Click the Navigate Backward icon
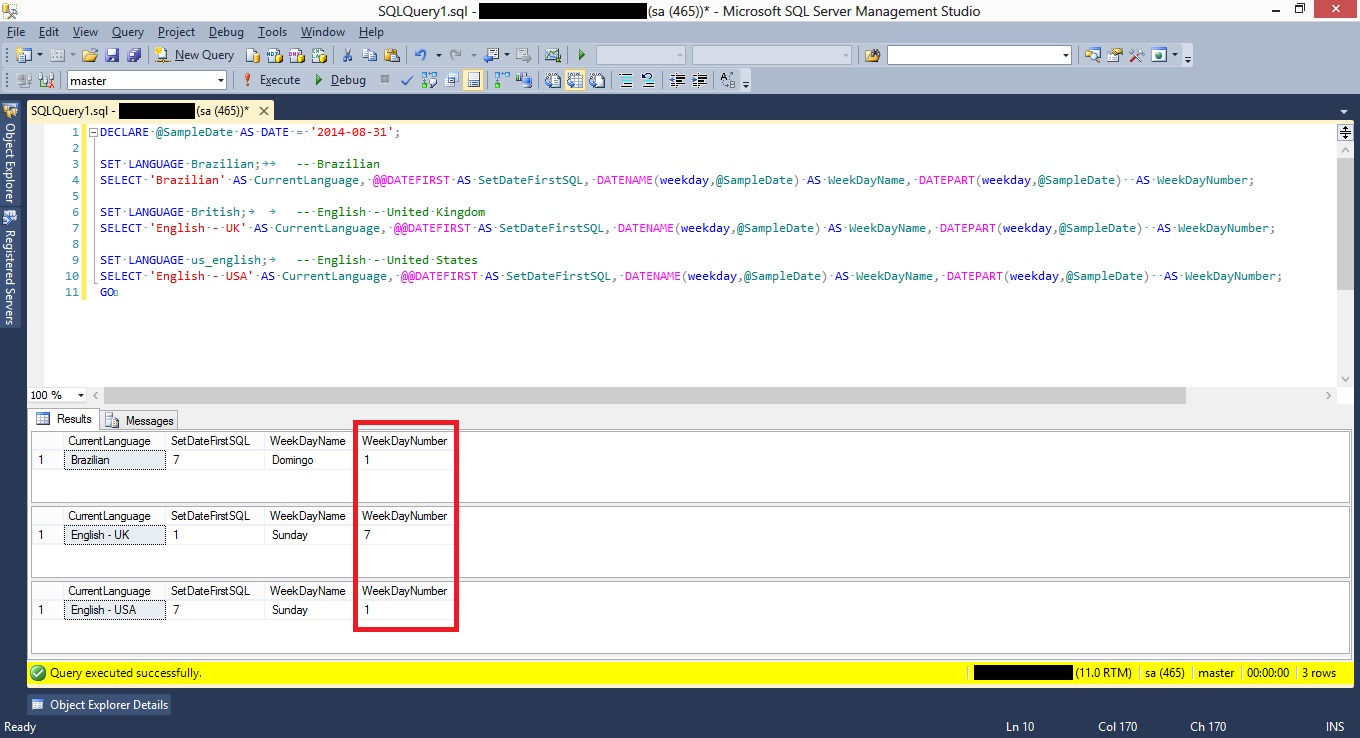 (x=491, y=55)
